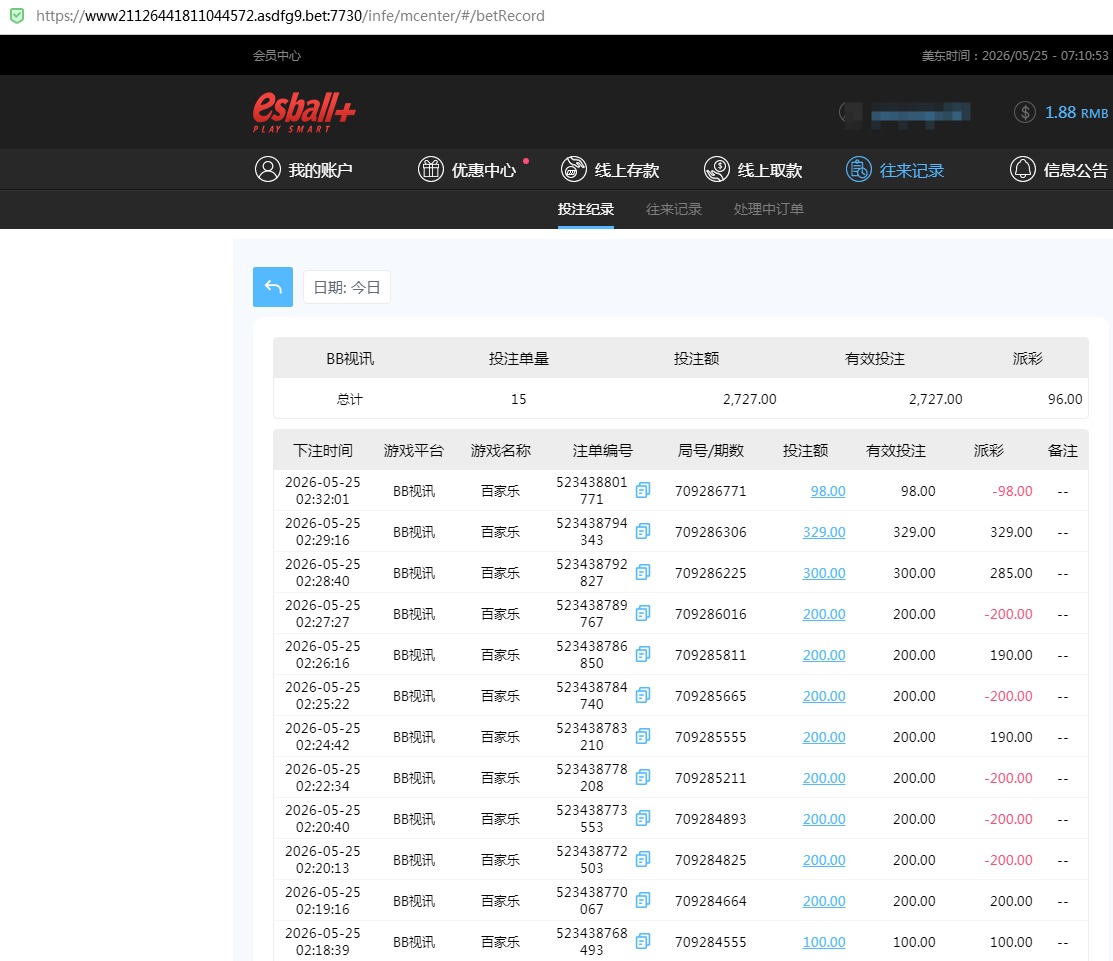Open 线上取款 withdrawal icon

point(717,170)
